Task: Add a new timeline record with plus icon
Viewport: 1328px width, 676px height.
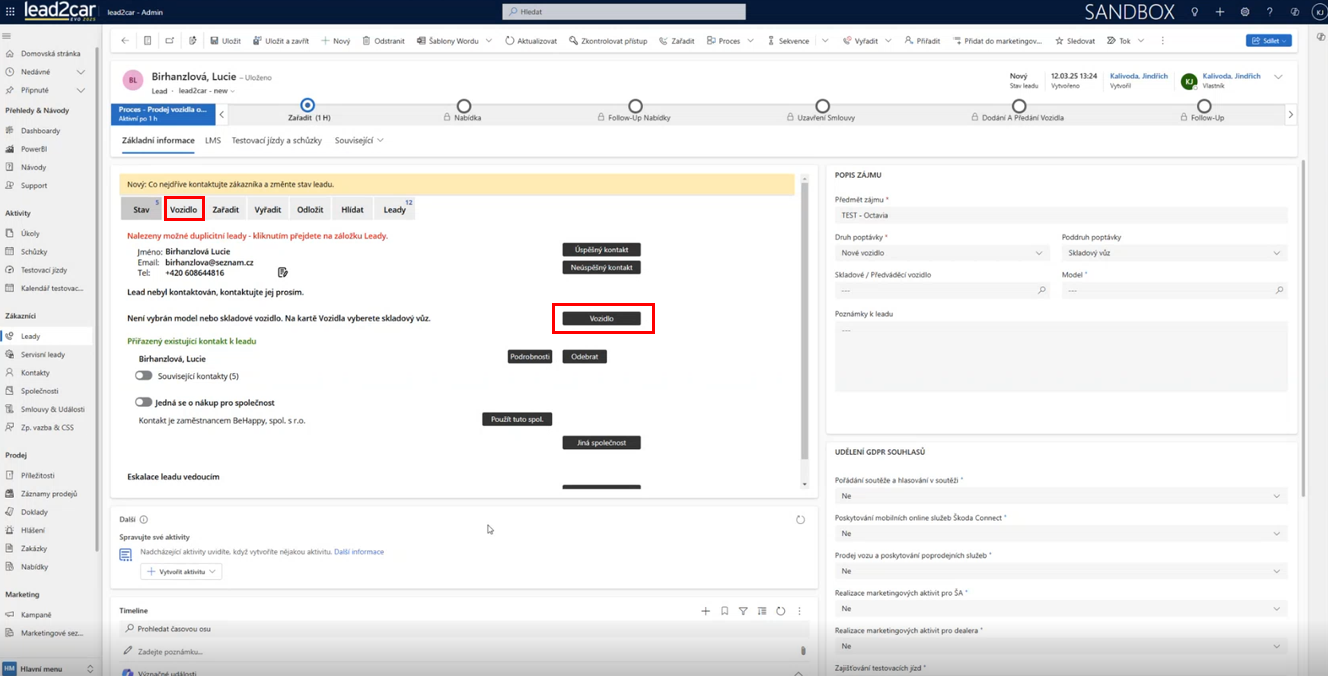Action: click(x=705, y=611)
